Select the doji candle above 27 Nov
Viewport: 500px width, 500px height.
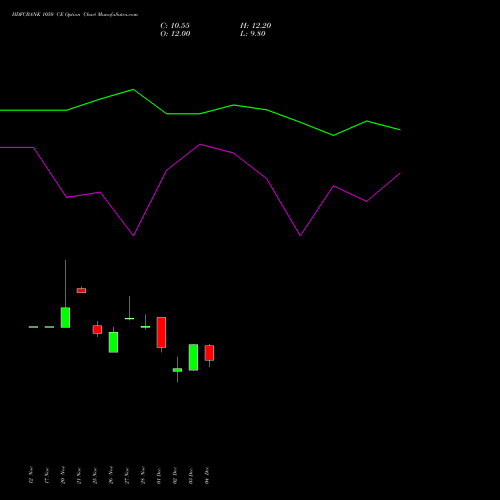tap(129, 319)
